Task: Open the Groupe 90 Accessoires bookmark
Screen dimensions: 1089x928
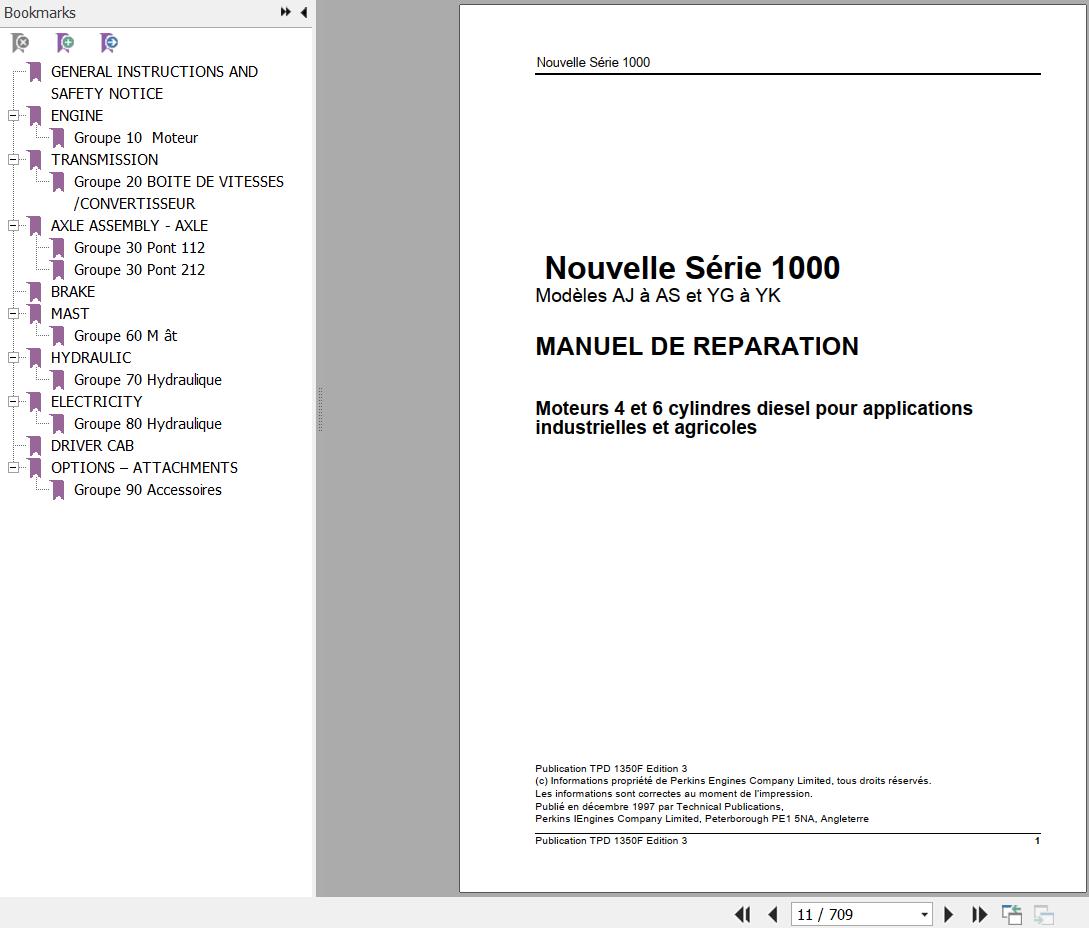Action: [x=147, y=490]
